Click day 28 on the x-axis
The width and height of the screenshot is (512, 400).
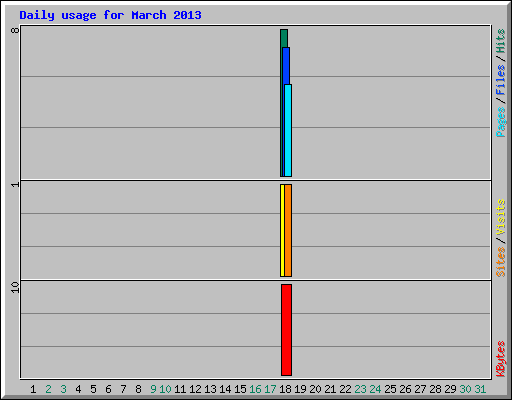tap(435, 389)
